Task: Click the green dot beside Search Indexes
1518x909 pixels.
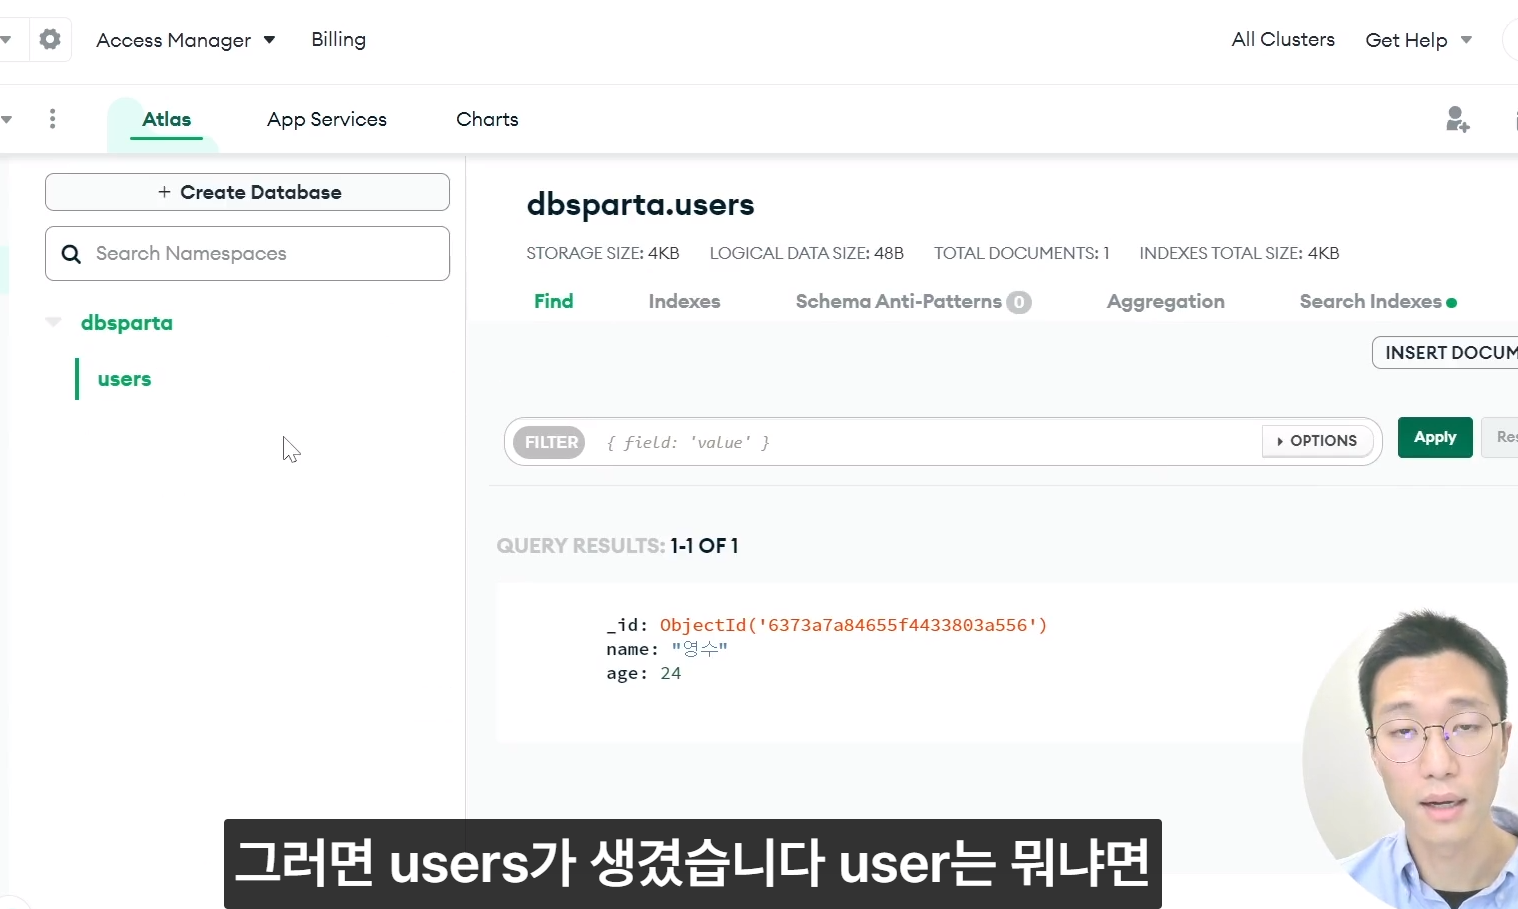Action: click(x=1451, y=302)
